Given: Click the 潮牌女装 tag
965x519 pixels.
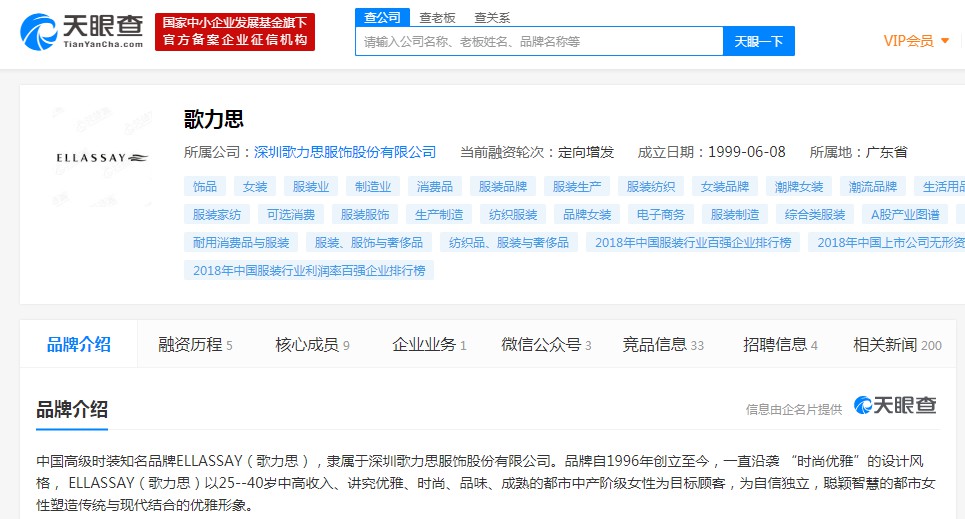Looking at the screenshot, I should pyautogui.click(x=799, y=187).
